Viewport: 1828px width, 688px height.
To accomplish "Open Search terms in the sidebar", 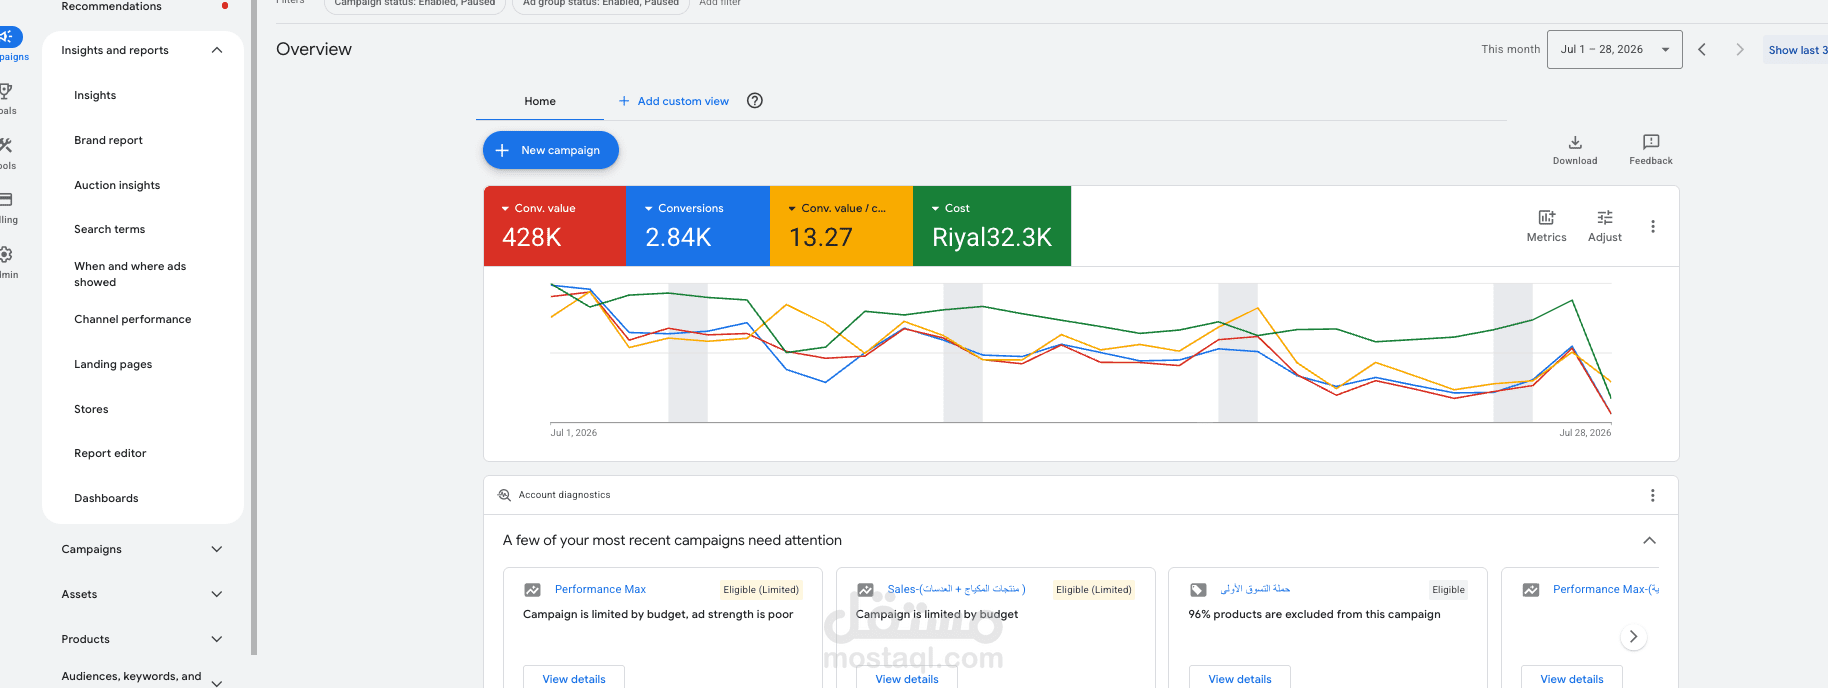I will [x=109, y=229].
